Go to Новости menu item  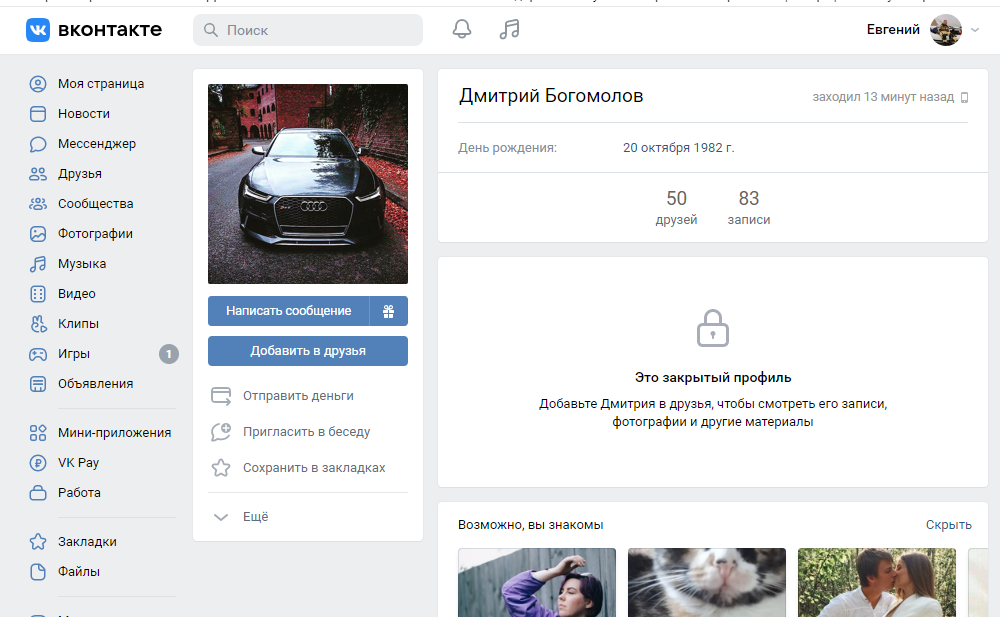click(x=84, y=114)
